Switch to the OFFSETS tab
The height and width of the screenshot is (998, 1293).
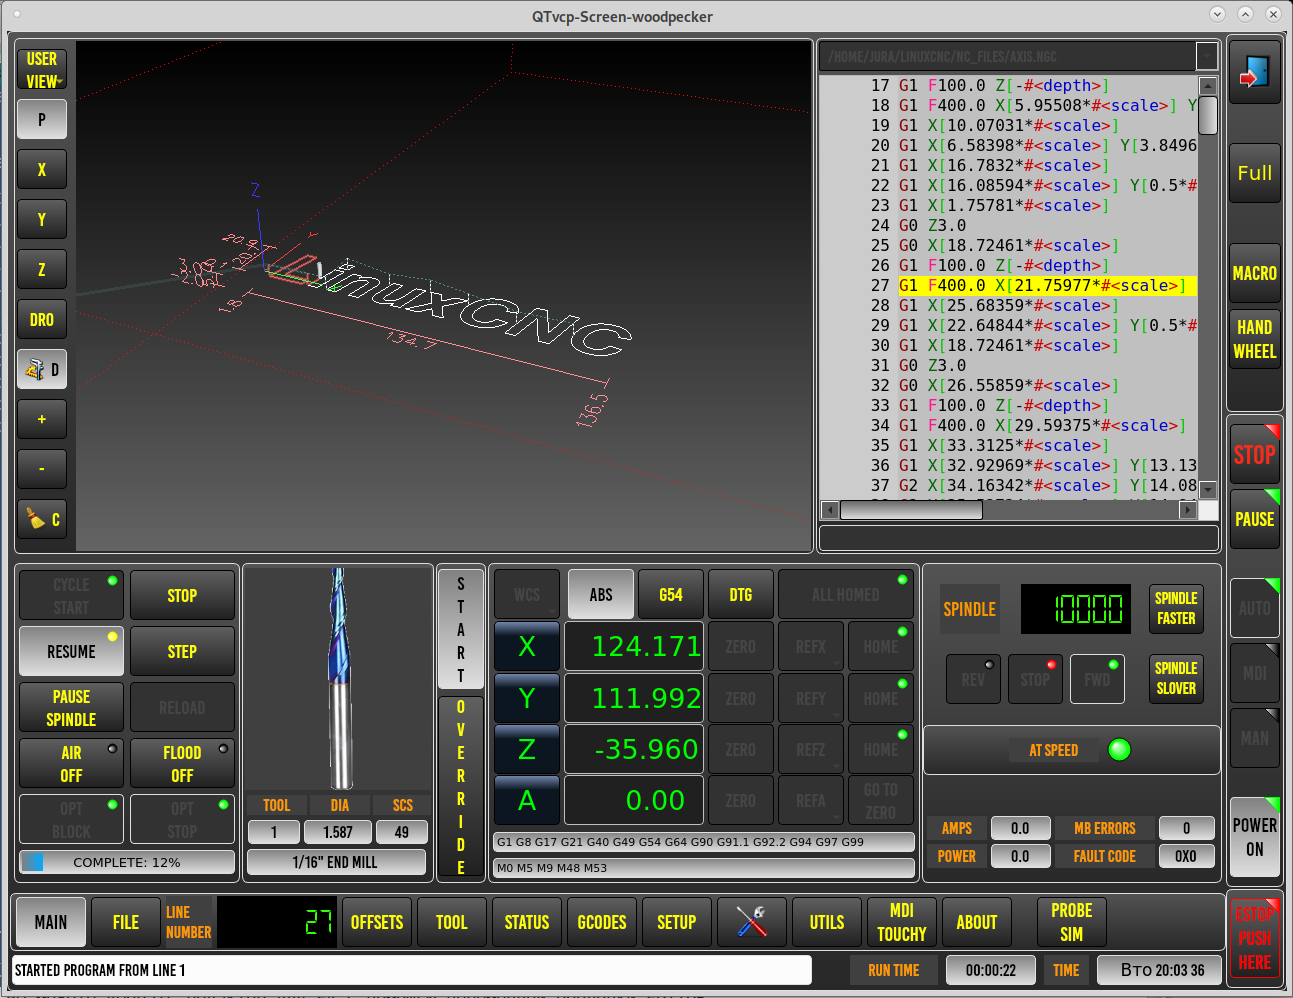(x=377, y=922)
